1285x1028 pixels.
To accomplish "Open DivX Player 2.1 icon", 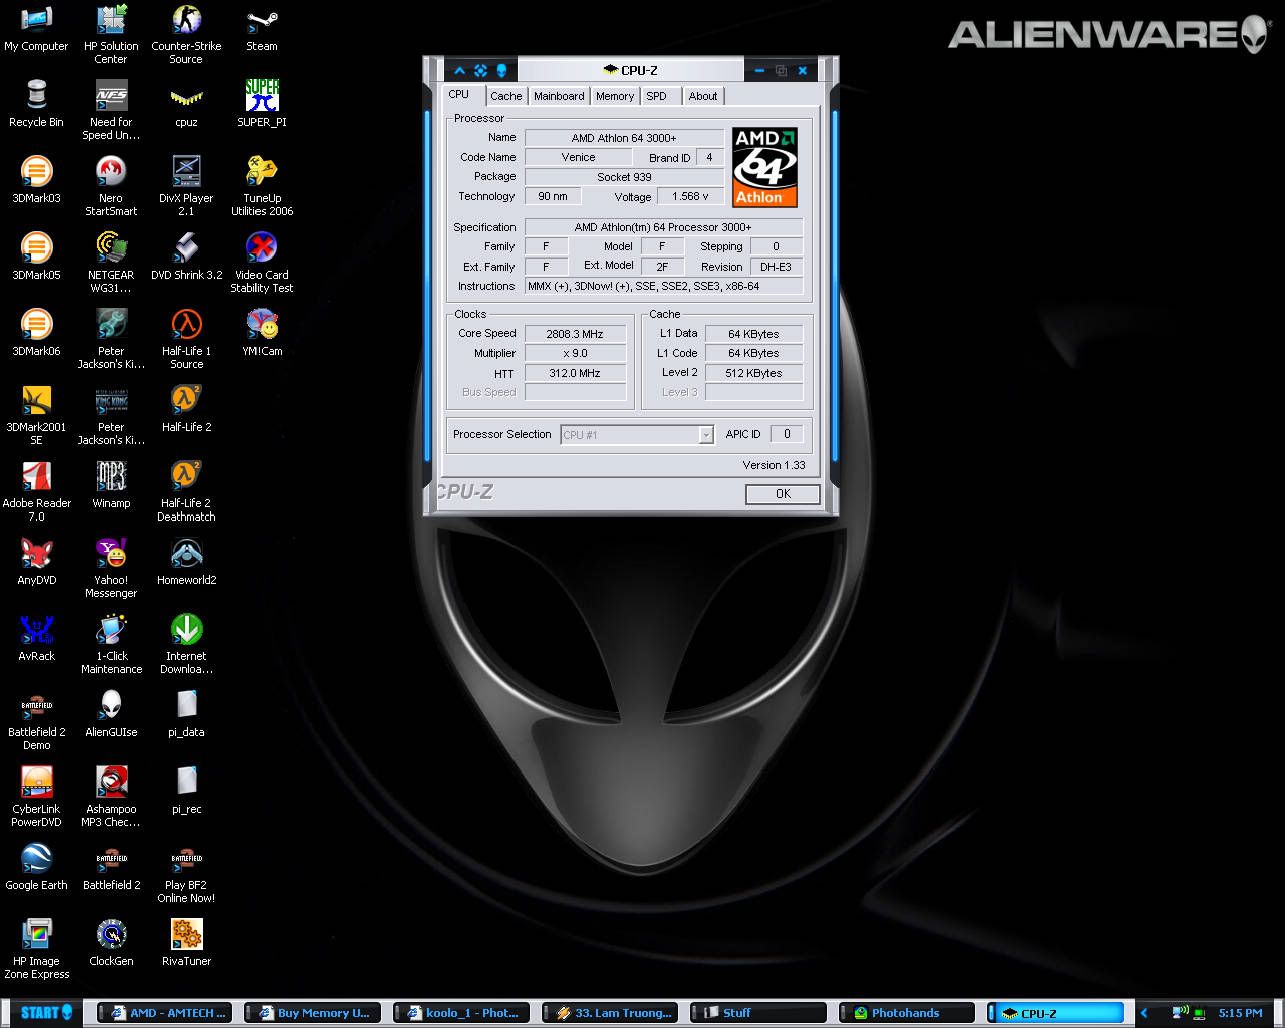I will pos(186,187).
